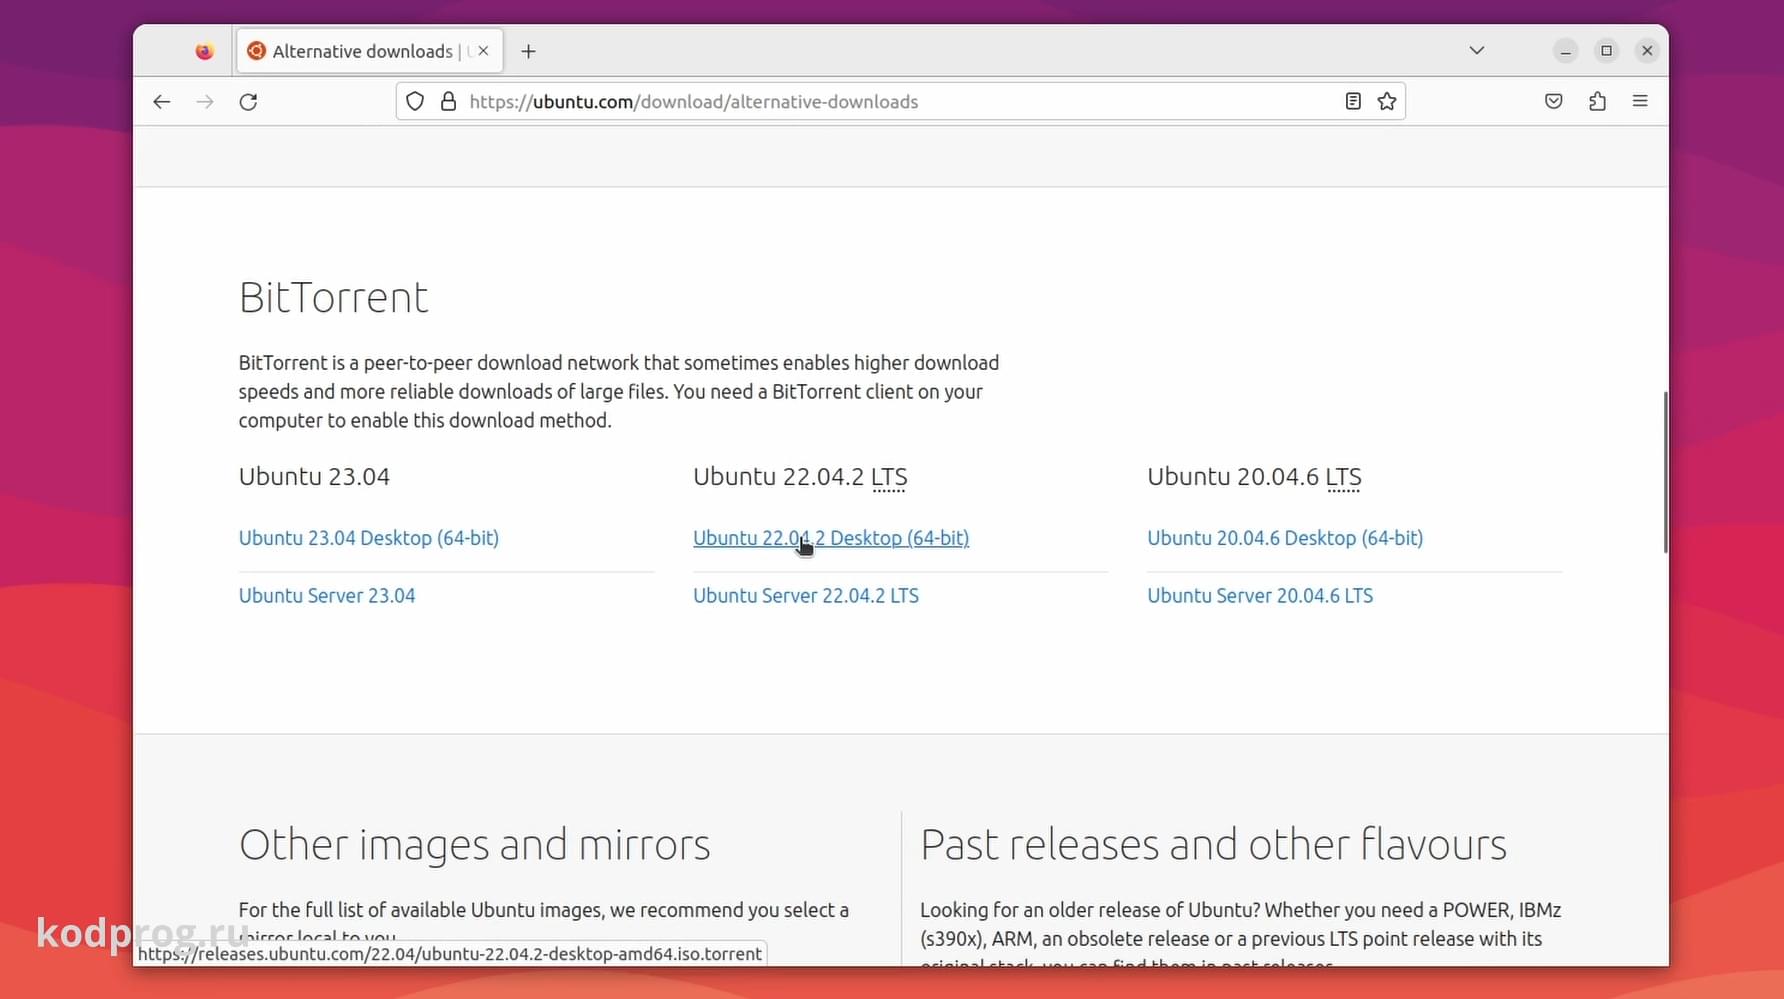Select the Alternative downloads tab

click(x=370, y=51)
